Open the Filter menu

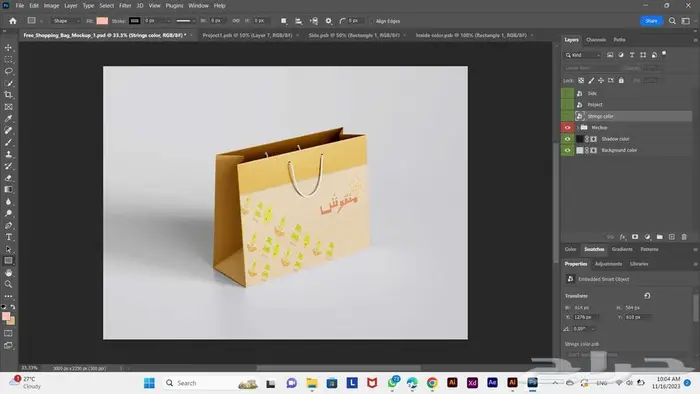pyautogui.click(x=125, y=6)
